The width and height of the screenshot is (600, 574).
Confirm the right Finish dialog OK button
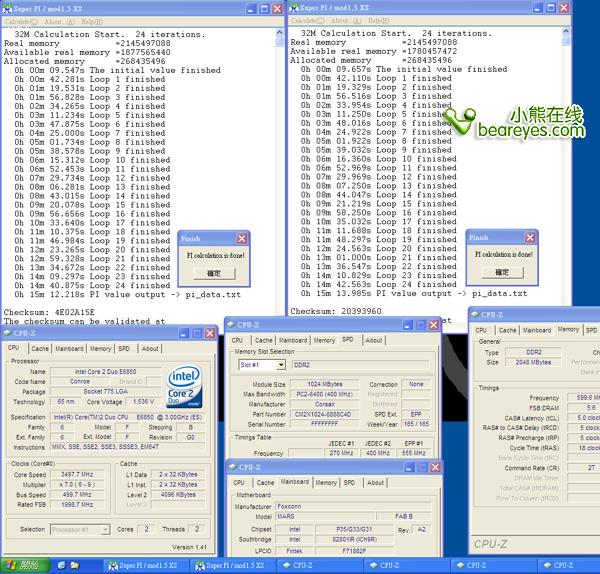[502, 272]
